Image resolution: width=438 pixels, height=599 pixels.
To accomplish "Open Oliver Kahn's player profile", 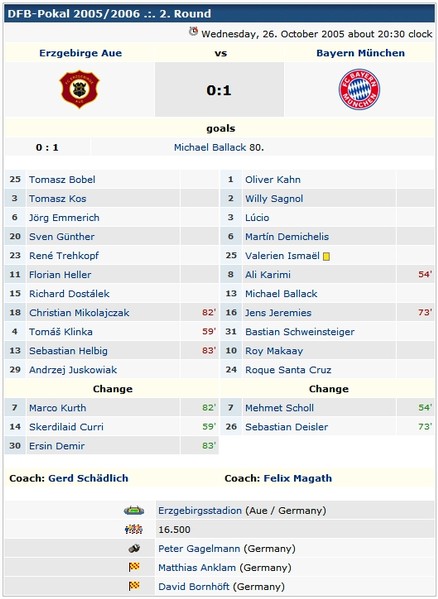I will point(273,180).
